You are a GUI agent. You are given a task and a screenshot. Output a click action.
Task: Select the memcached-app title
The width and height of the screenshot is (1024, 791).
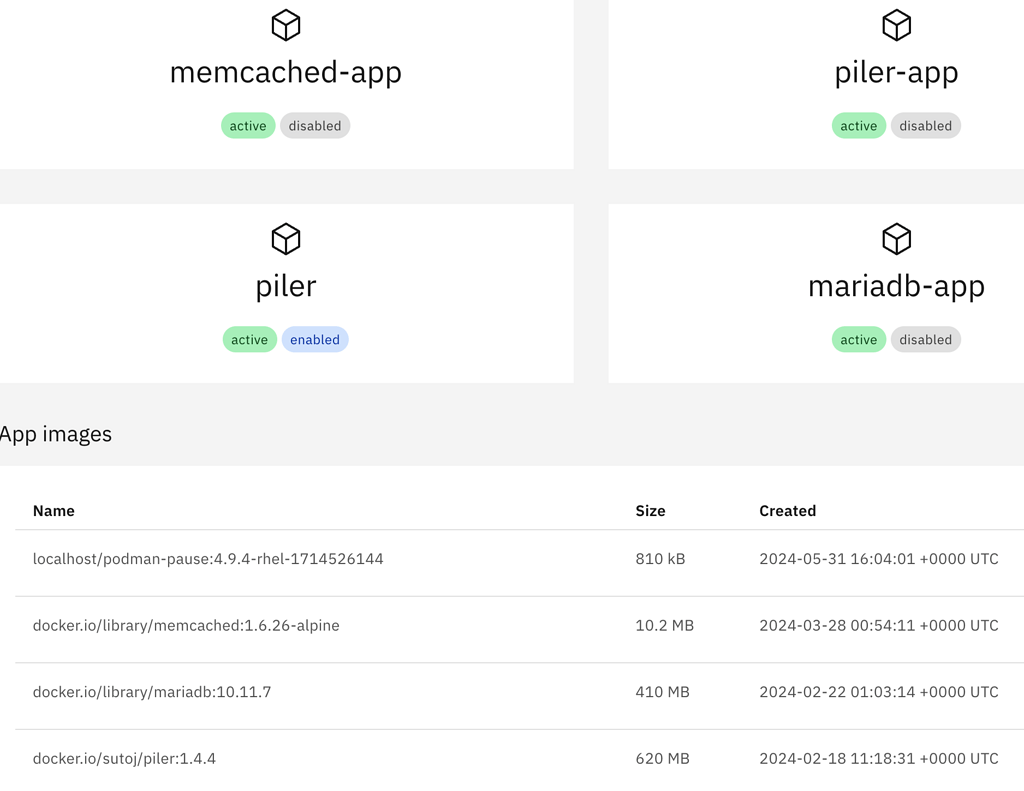(286, 72)
